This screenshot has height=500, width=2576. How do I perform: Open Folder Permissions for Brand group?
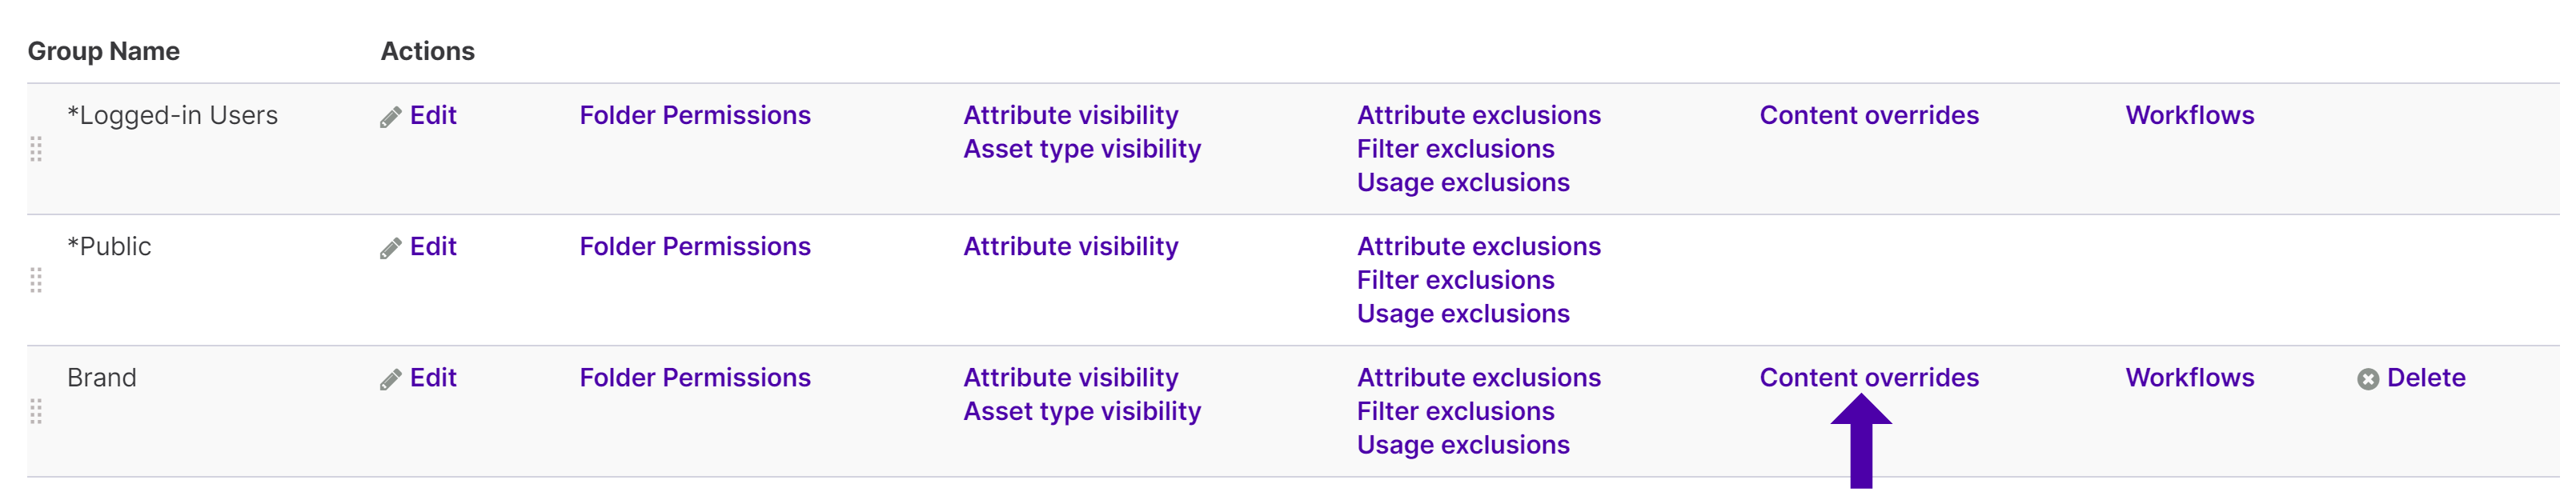tap(695, 378)
